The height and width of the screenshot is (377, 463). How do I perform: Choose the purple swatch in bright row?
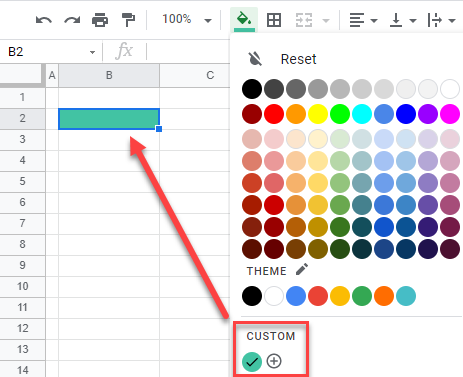[x=428, y=114]
